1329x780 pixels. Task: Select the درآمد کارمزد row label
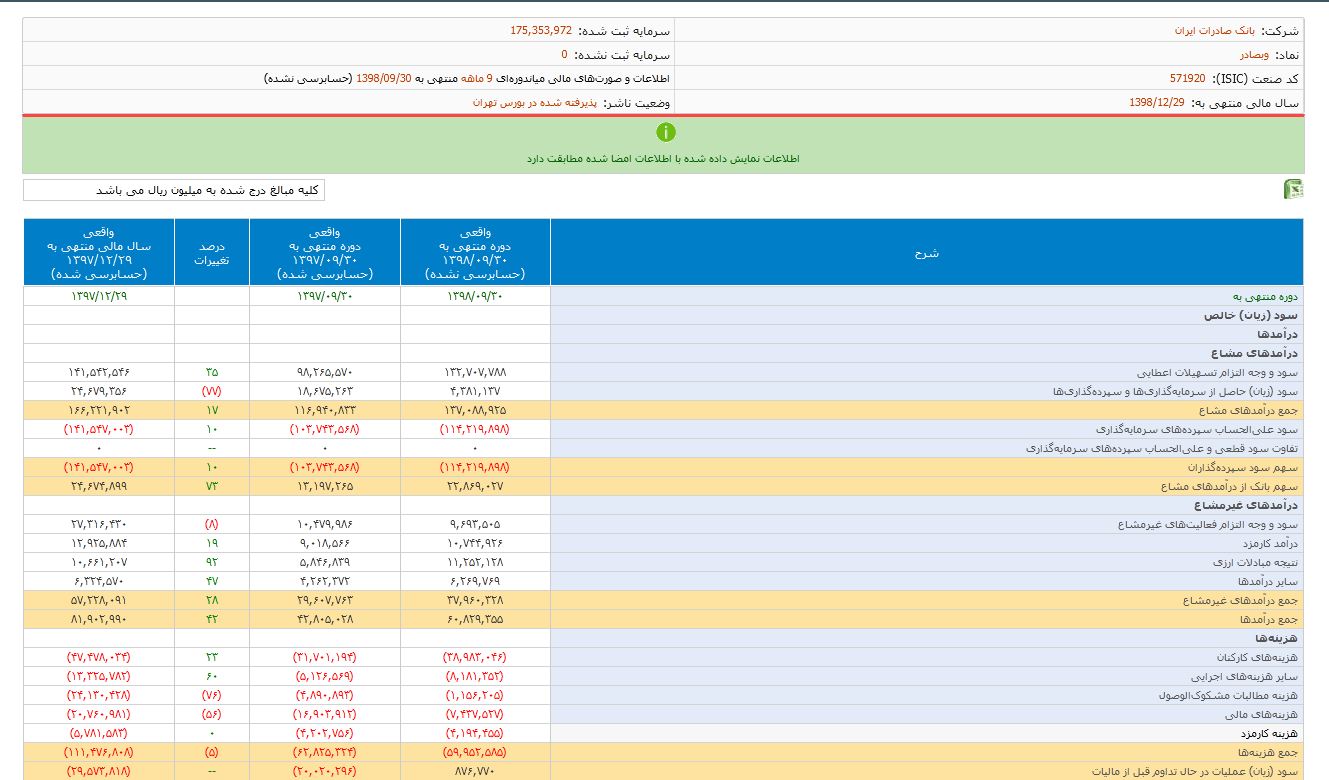(1269, 544)
